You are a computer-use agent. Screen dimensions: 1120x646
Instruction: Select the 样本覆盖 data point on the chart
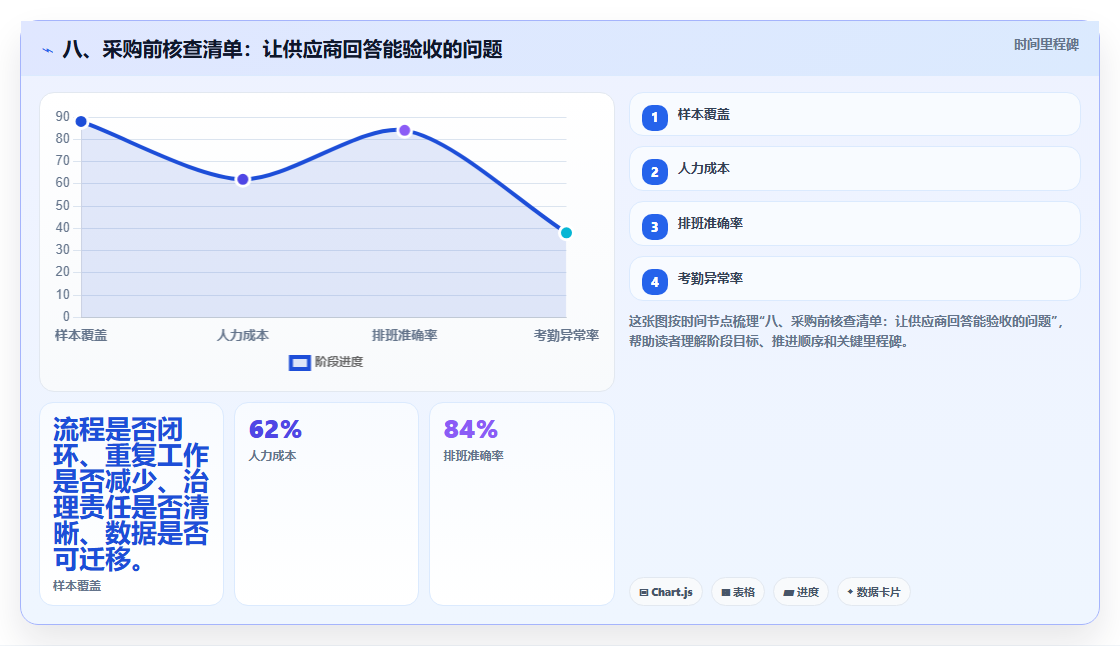tap(81, 121)
